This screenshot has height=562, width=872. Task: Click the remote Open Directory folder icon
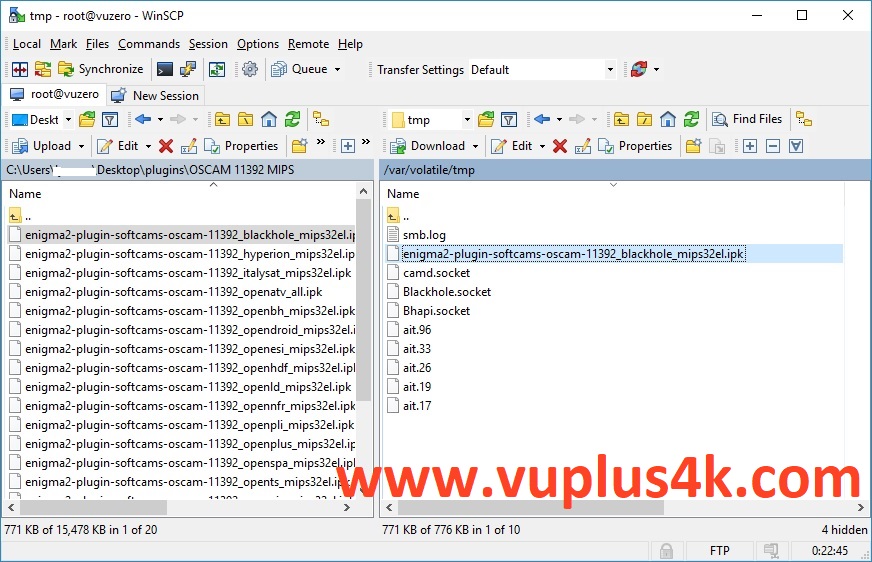point(485,119)
